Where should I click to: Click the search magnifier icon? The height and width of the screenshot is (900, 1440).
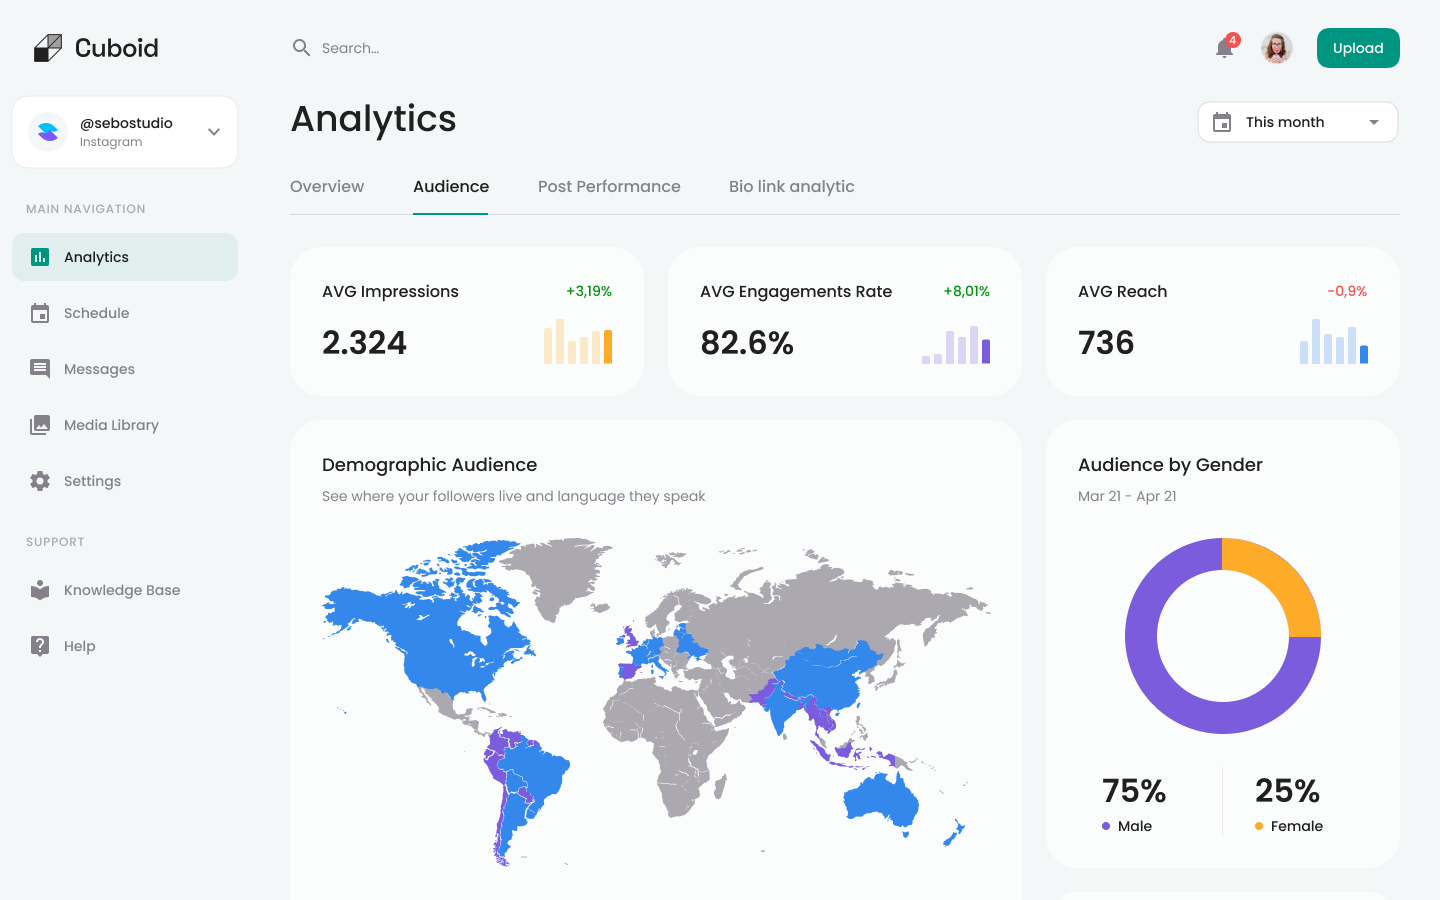(301, 47)
